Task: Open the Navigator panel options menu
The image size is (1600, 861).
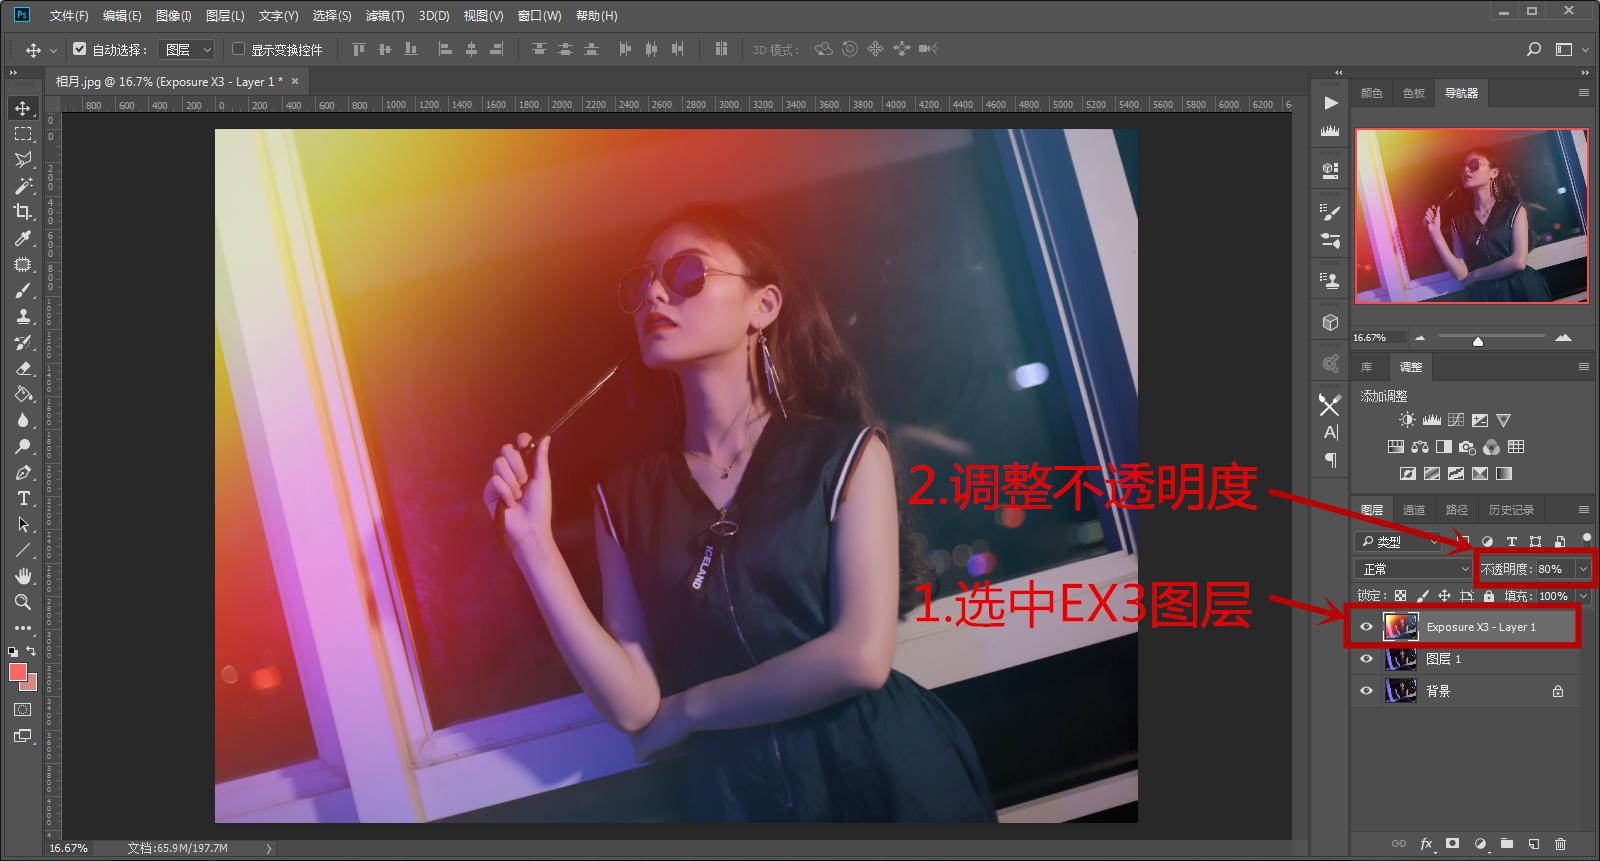Action: (x=1583, y=92)
